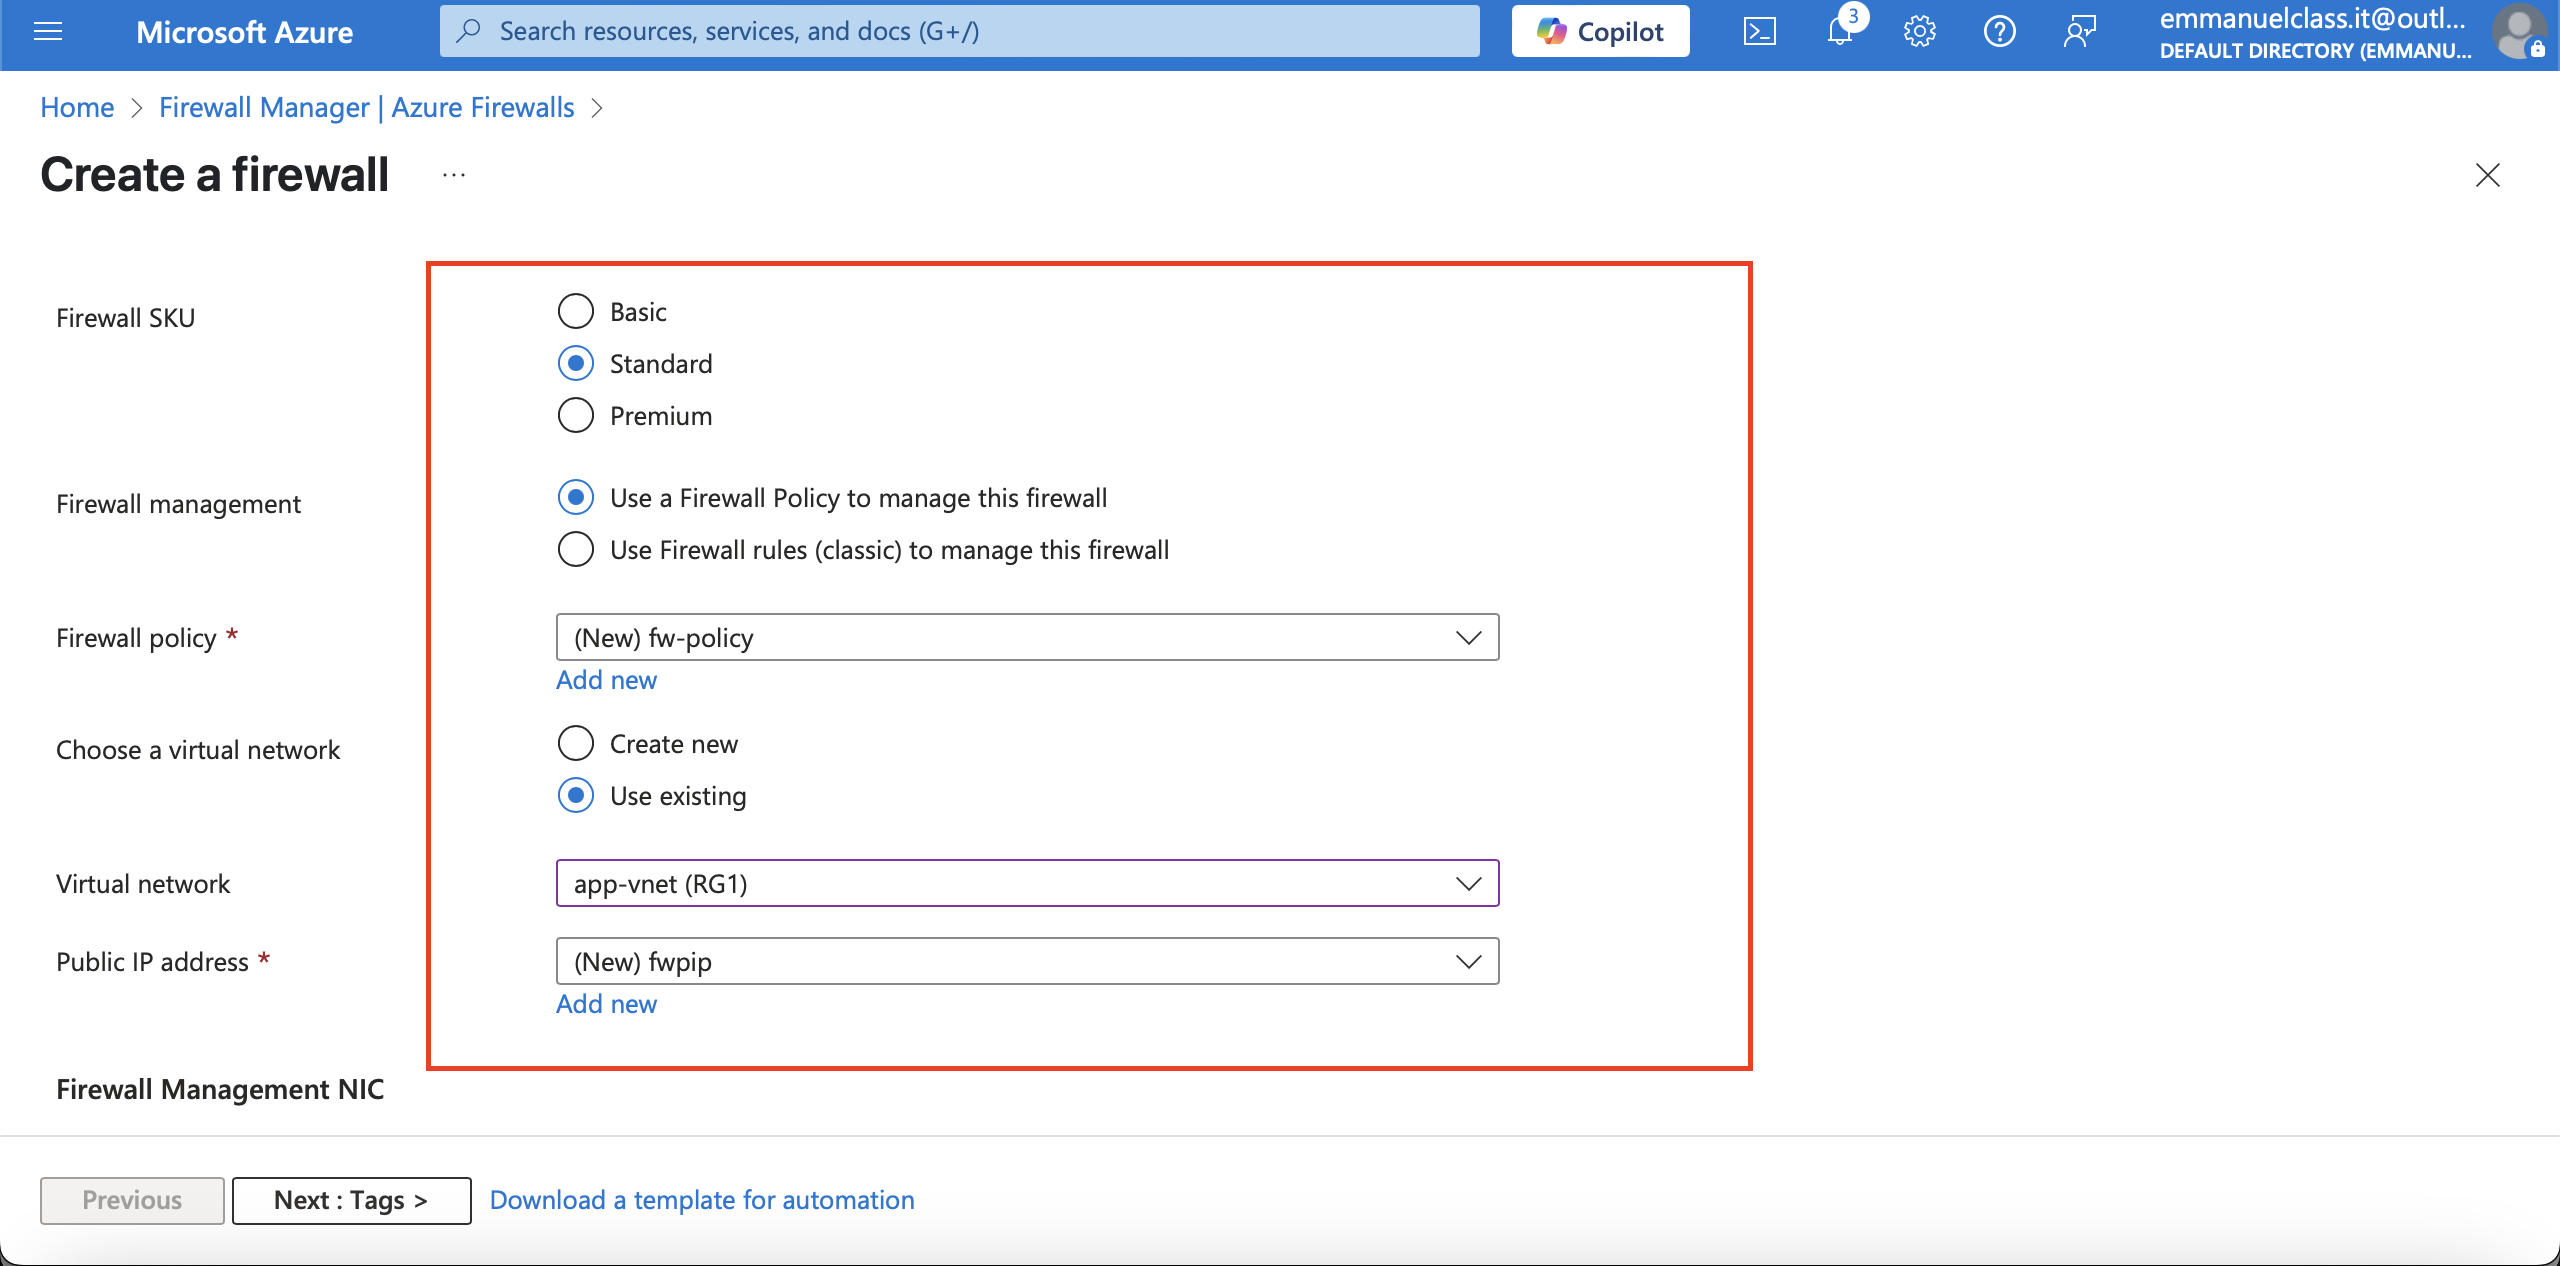2560x1266 pixels.
Task: Click the search magnifier icon
Action: (x=468, y=31)
